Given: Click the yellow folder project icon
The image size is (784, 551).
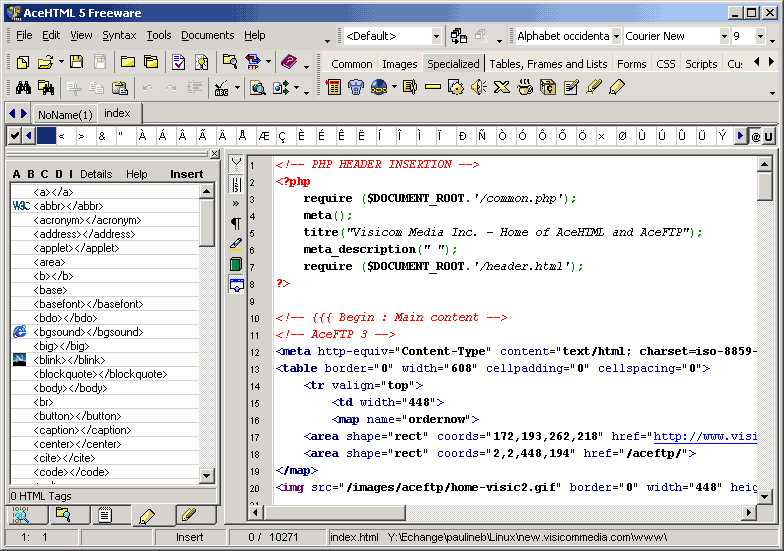Looking at the screenshot, I should (128, 62).
